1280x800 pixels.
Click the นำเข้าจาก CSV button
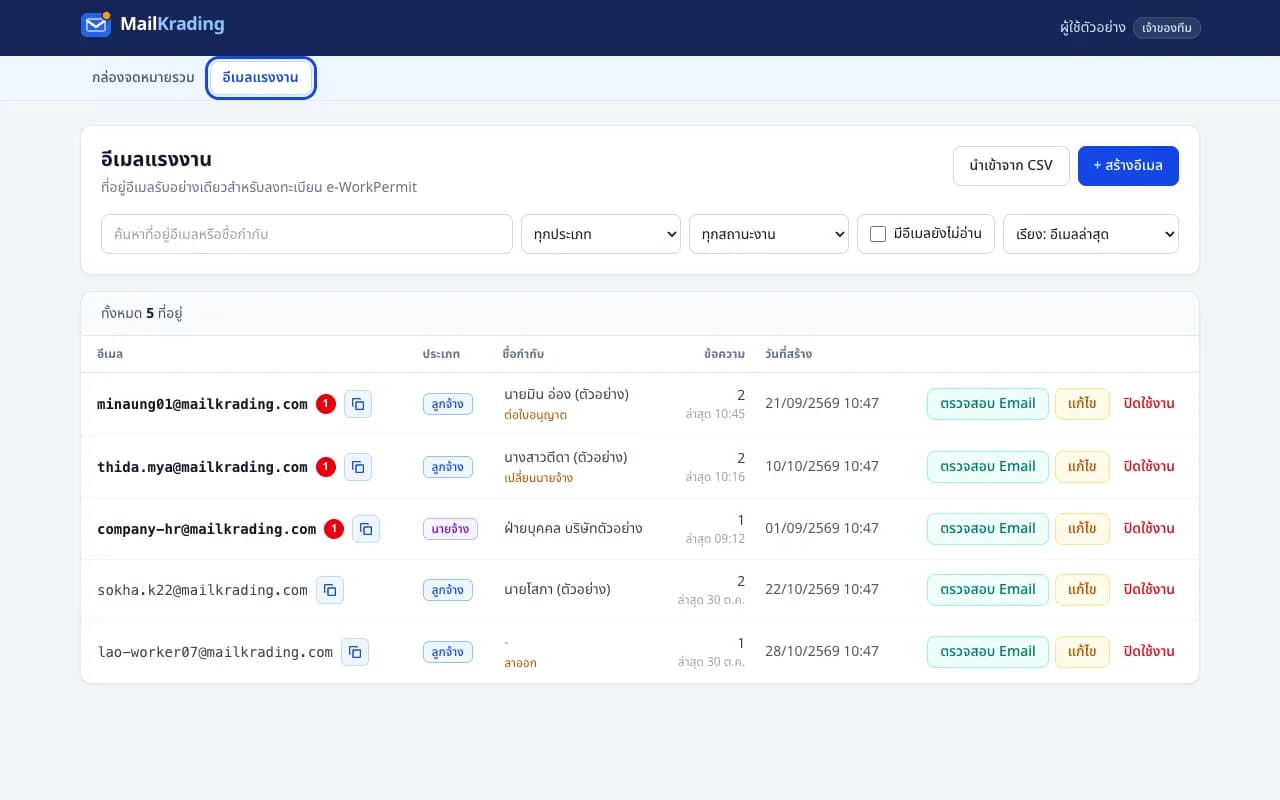point(1011,166)
